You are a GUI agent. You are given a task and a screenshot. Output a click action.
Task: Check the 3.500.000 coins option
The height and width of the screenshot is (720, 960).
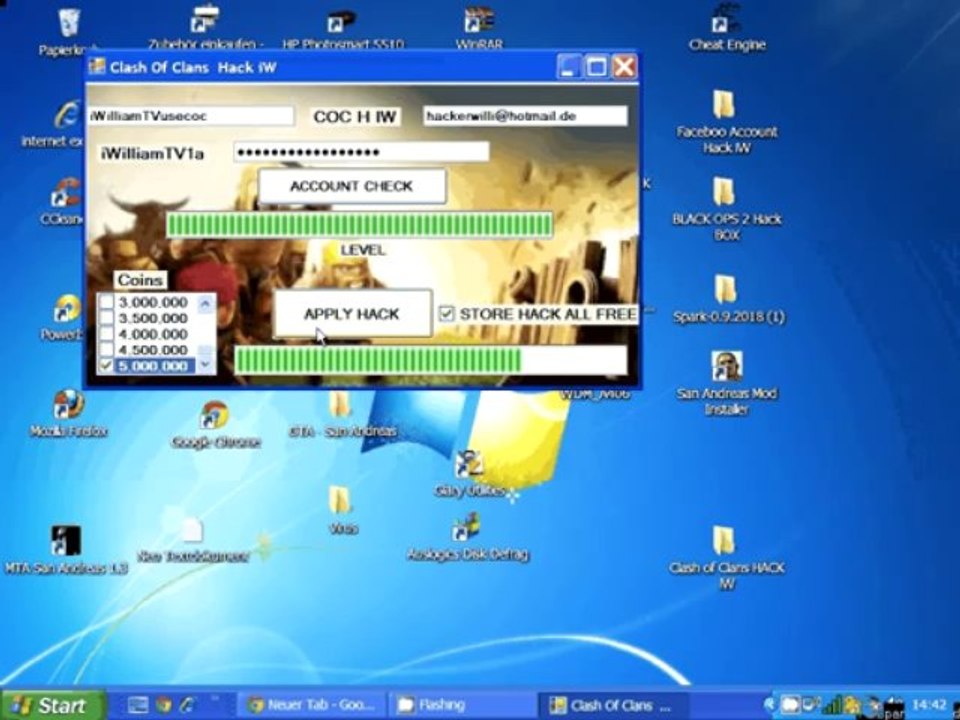click(107, 318)
